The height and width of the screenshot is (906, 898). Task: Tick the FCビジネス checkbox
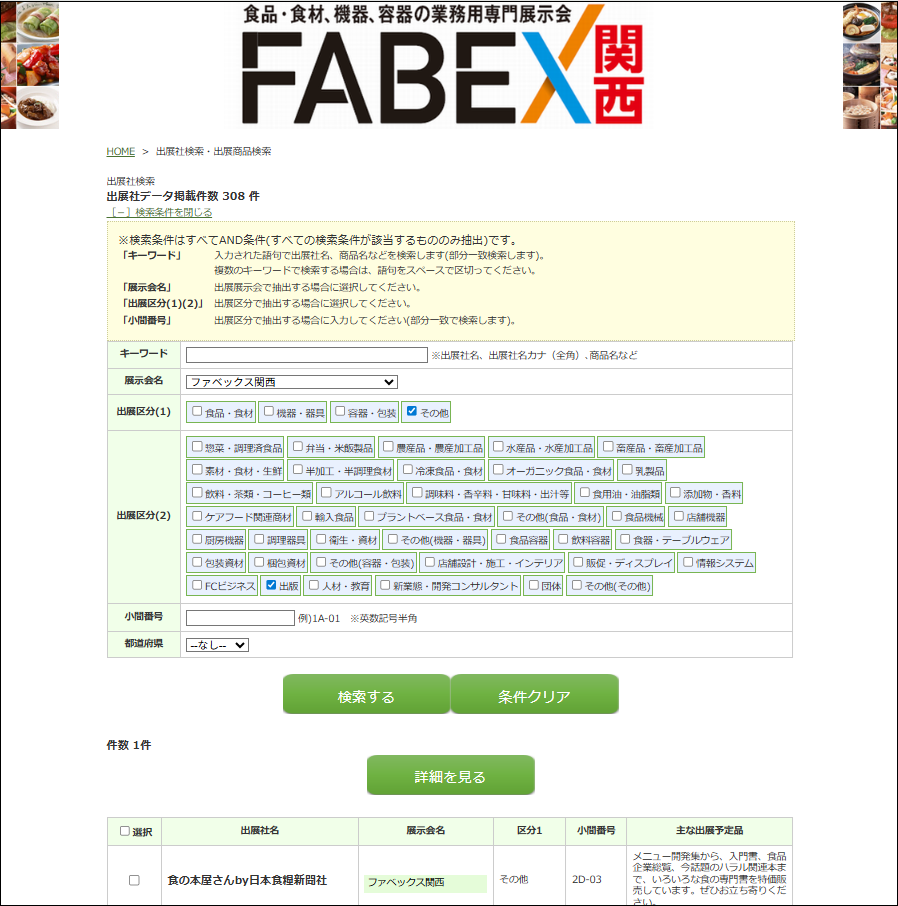click(x=198, y=585)
